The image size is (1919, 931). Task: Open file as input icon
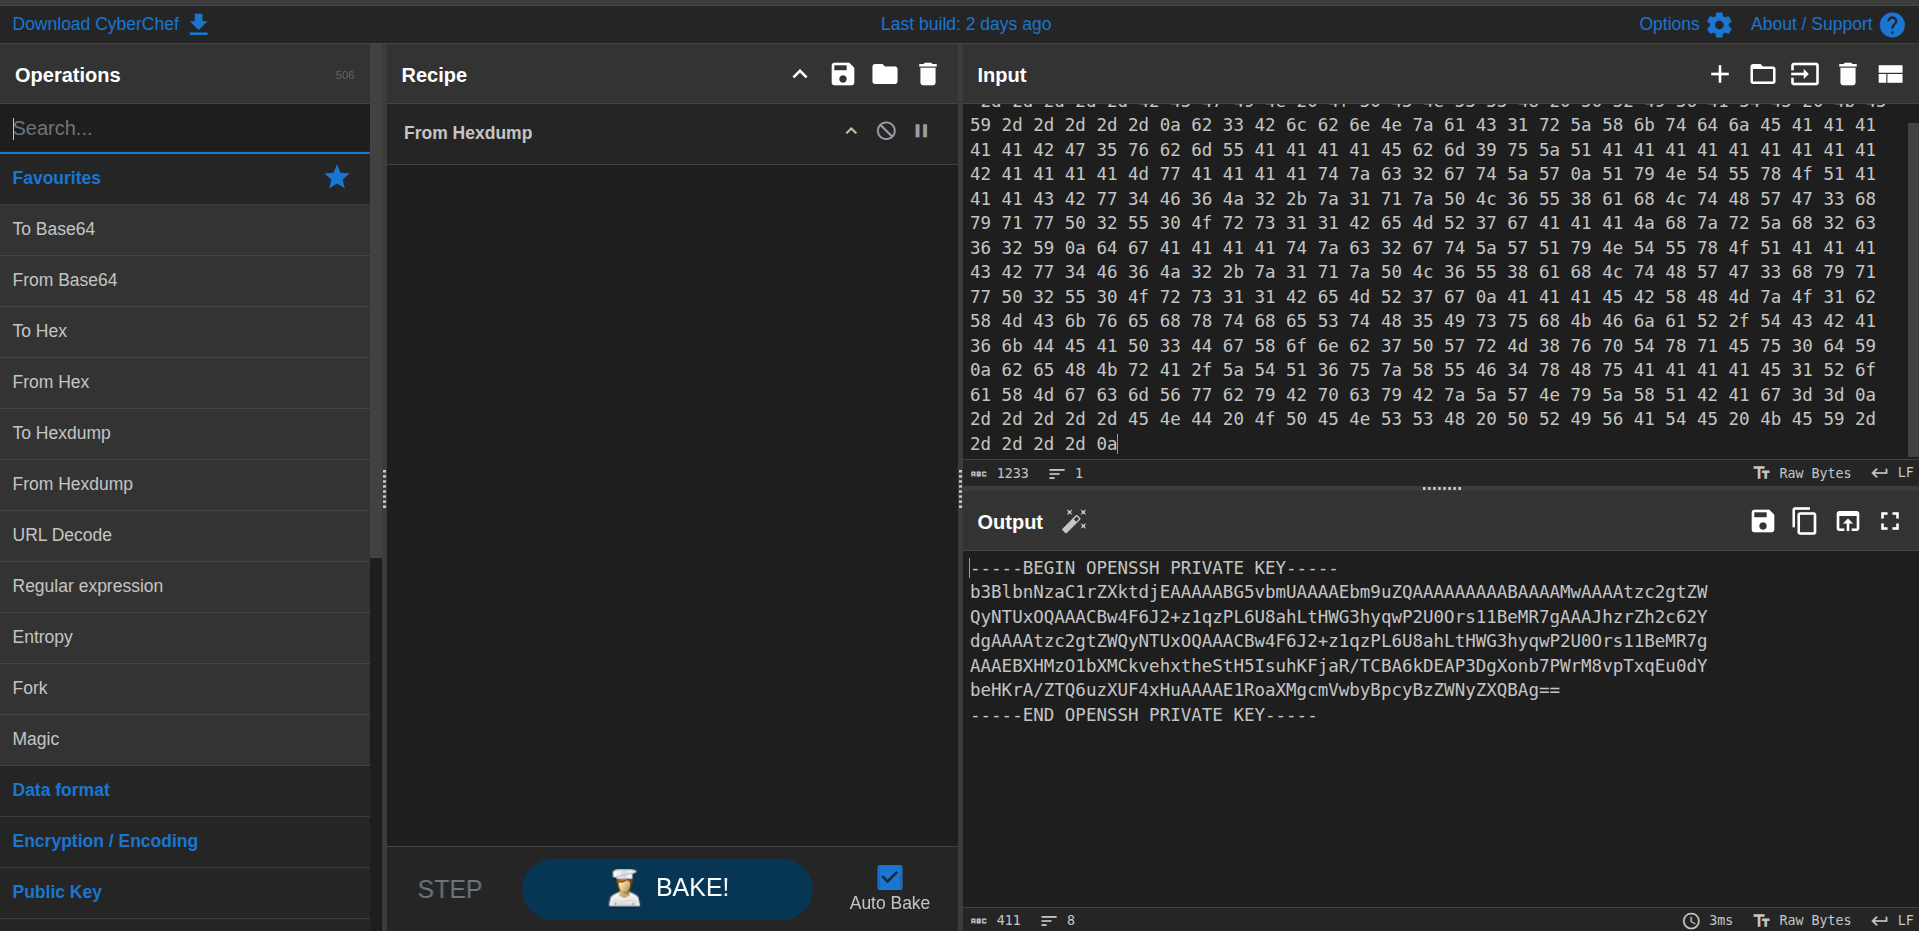(1805, 74)
